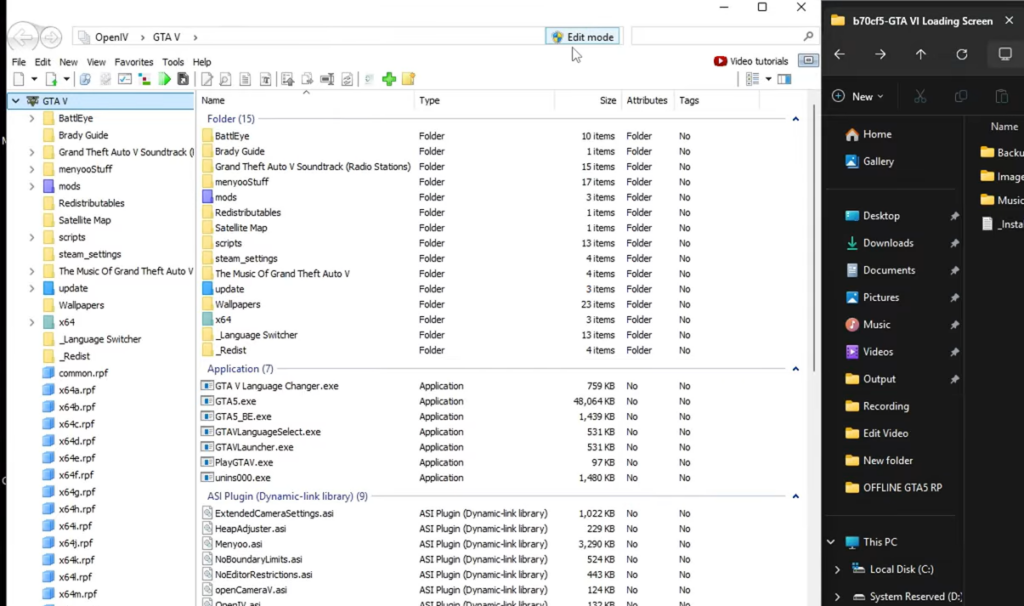This screenshot has width=1024, height=606.
Task: Click the magnifier icon in OpenIV search box
Action: (808, 36)
